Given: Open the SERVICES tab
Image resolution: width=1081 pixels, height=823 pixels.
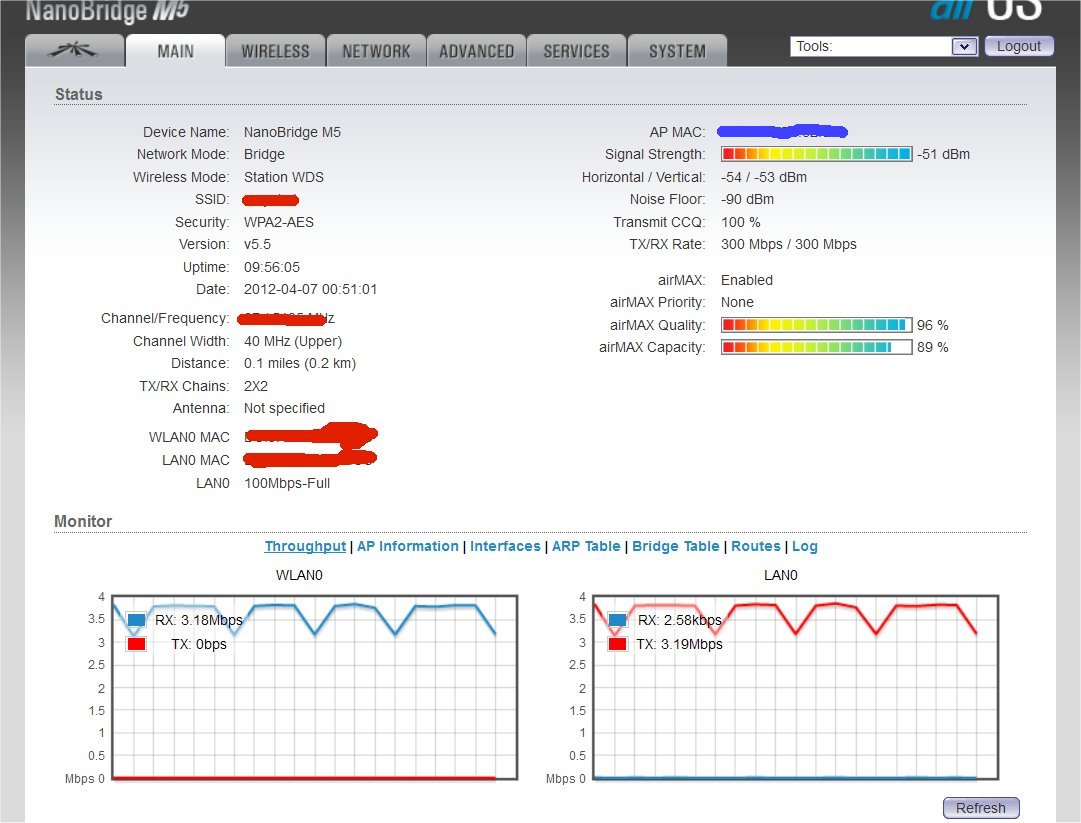Looking at the screenshot, I should point(576,50).
